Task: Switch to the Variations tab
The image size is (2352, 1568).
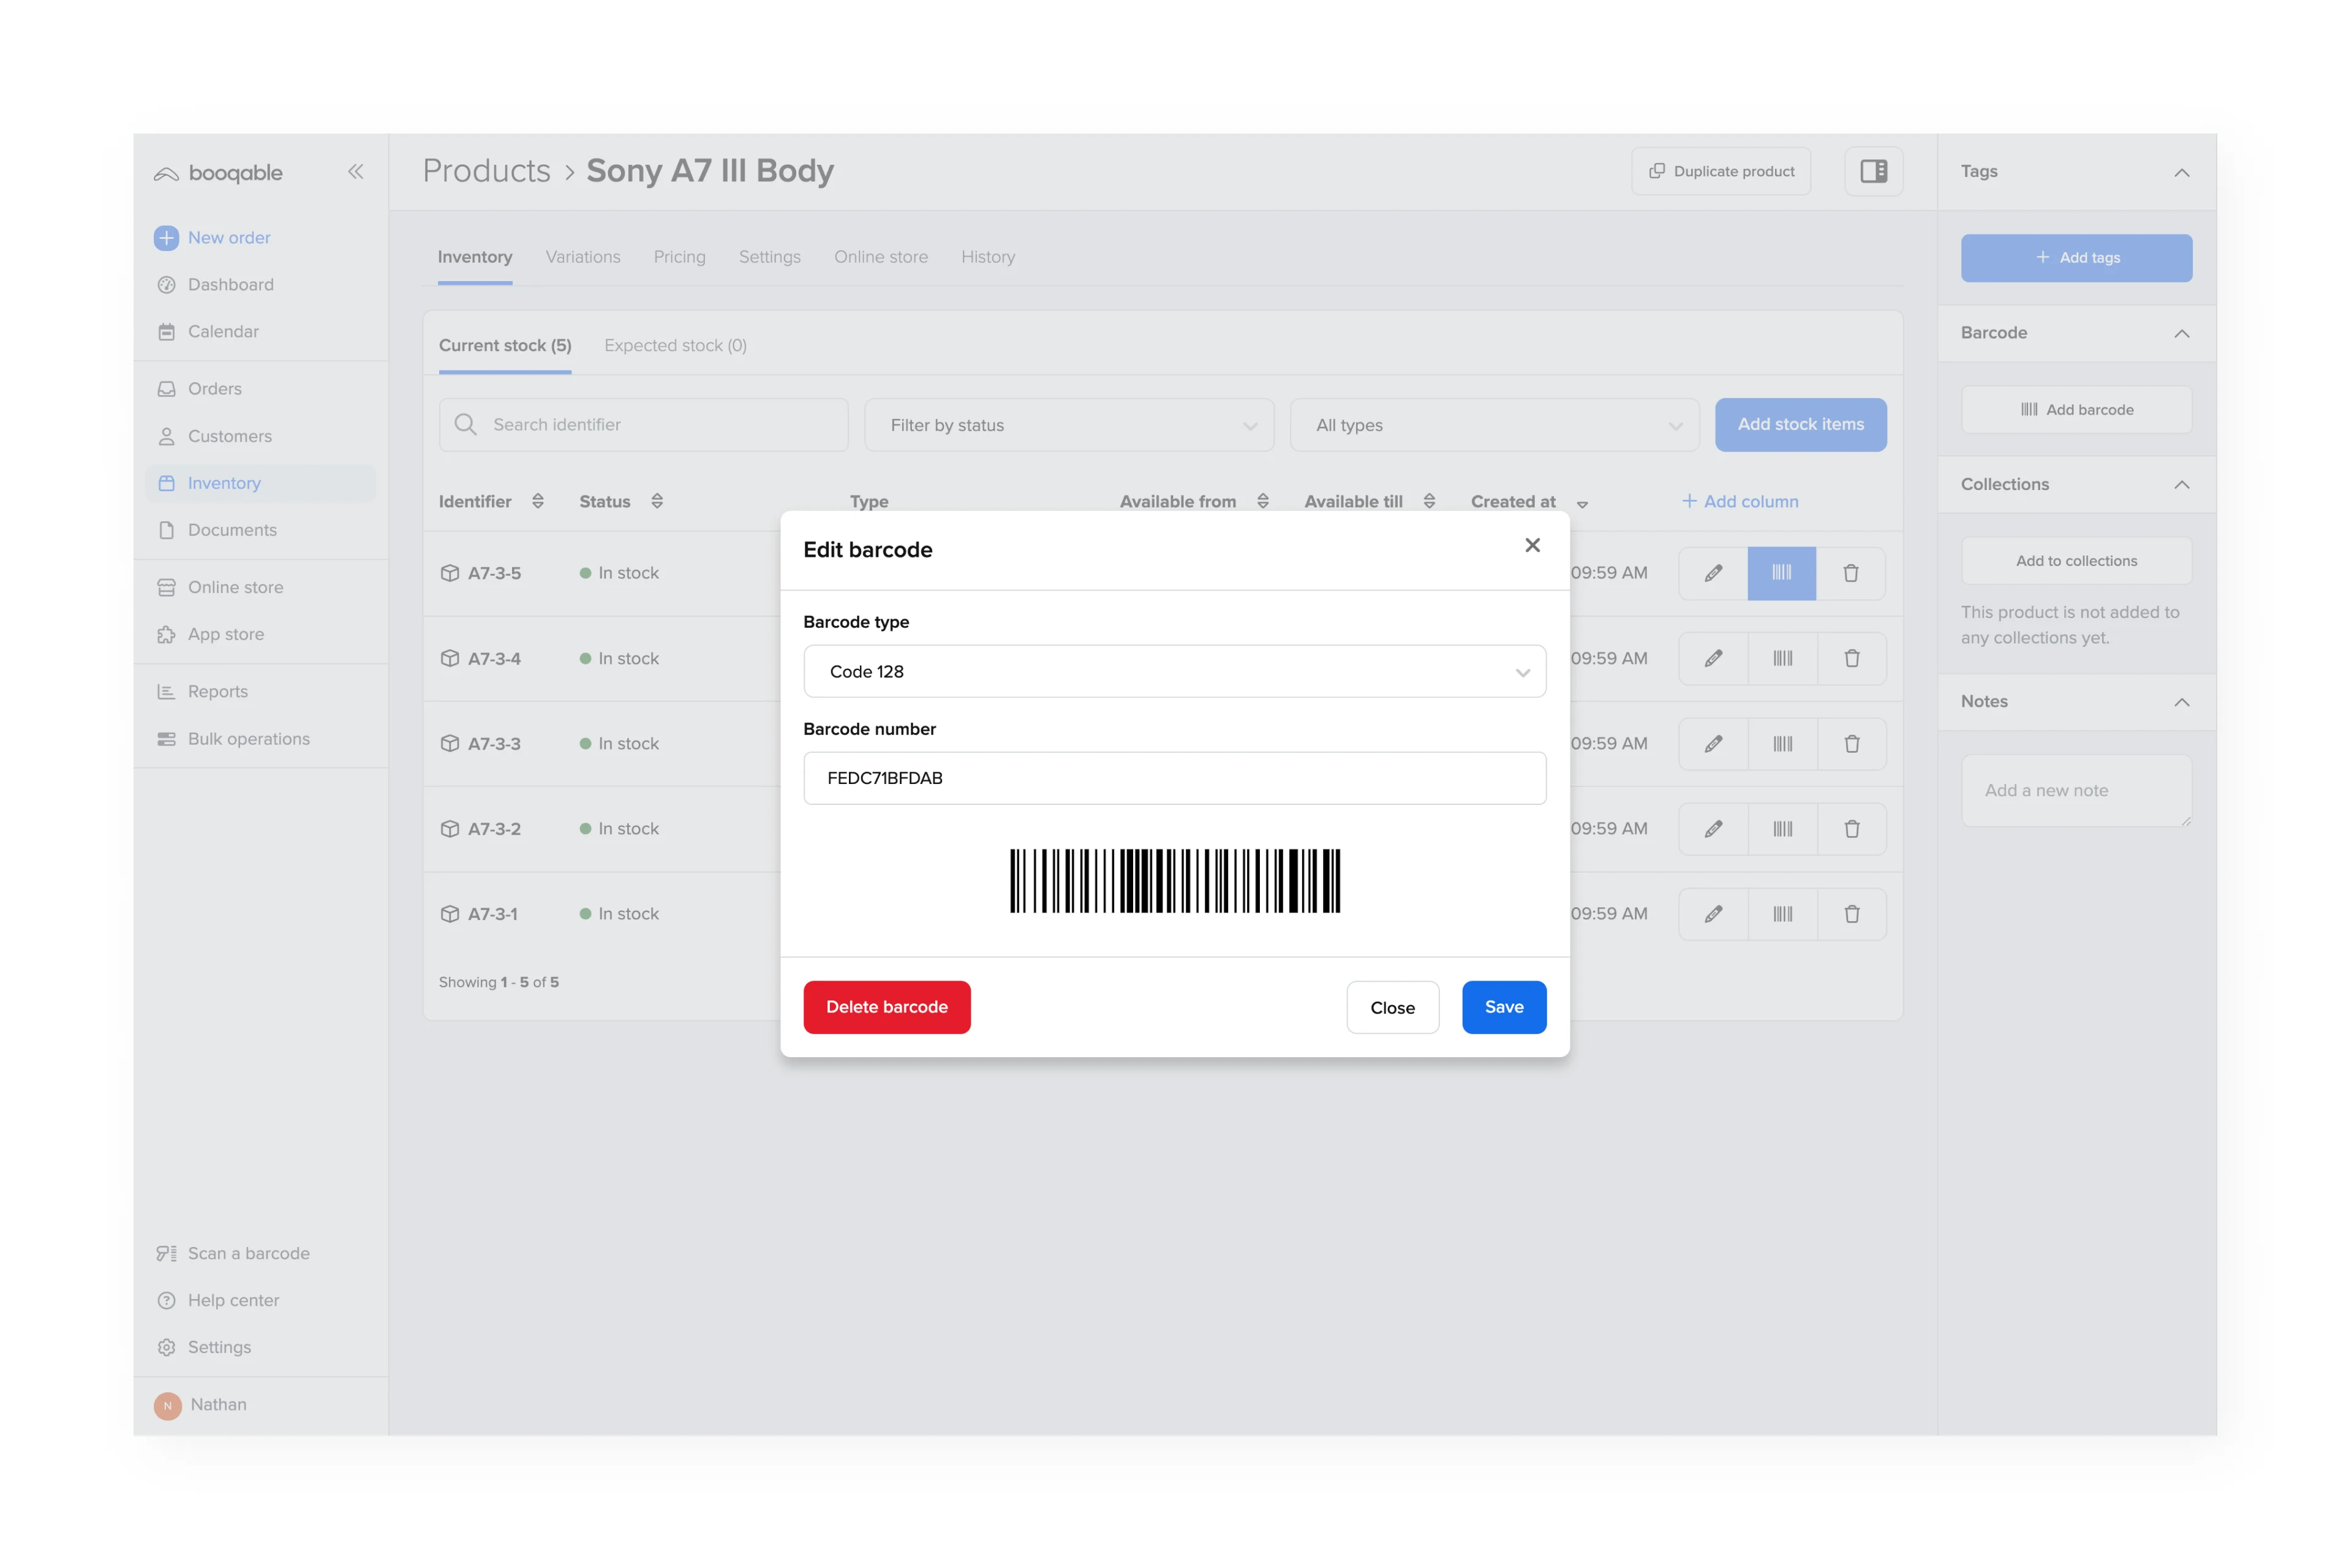Action: (x=583, y=257)
